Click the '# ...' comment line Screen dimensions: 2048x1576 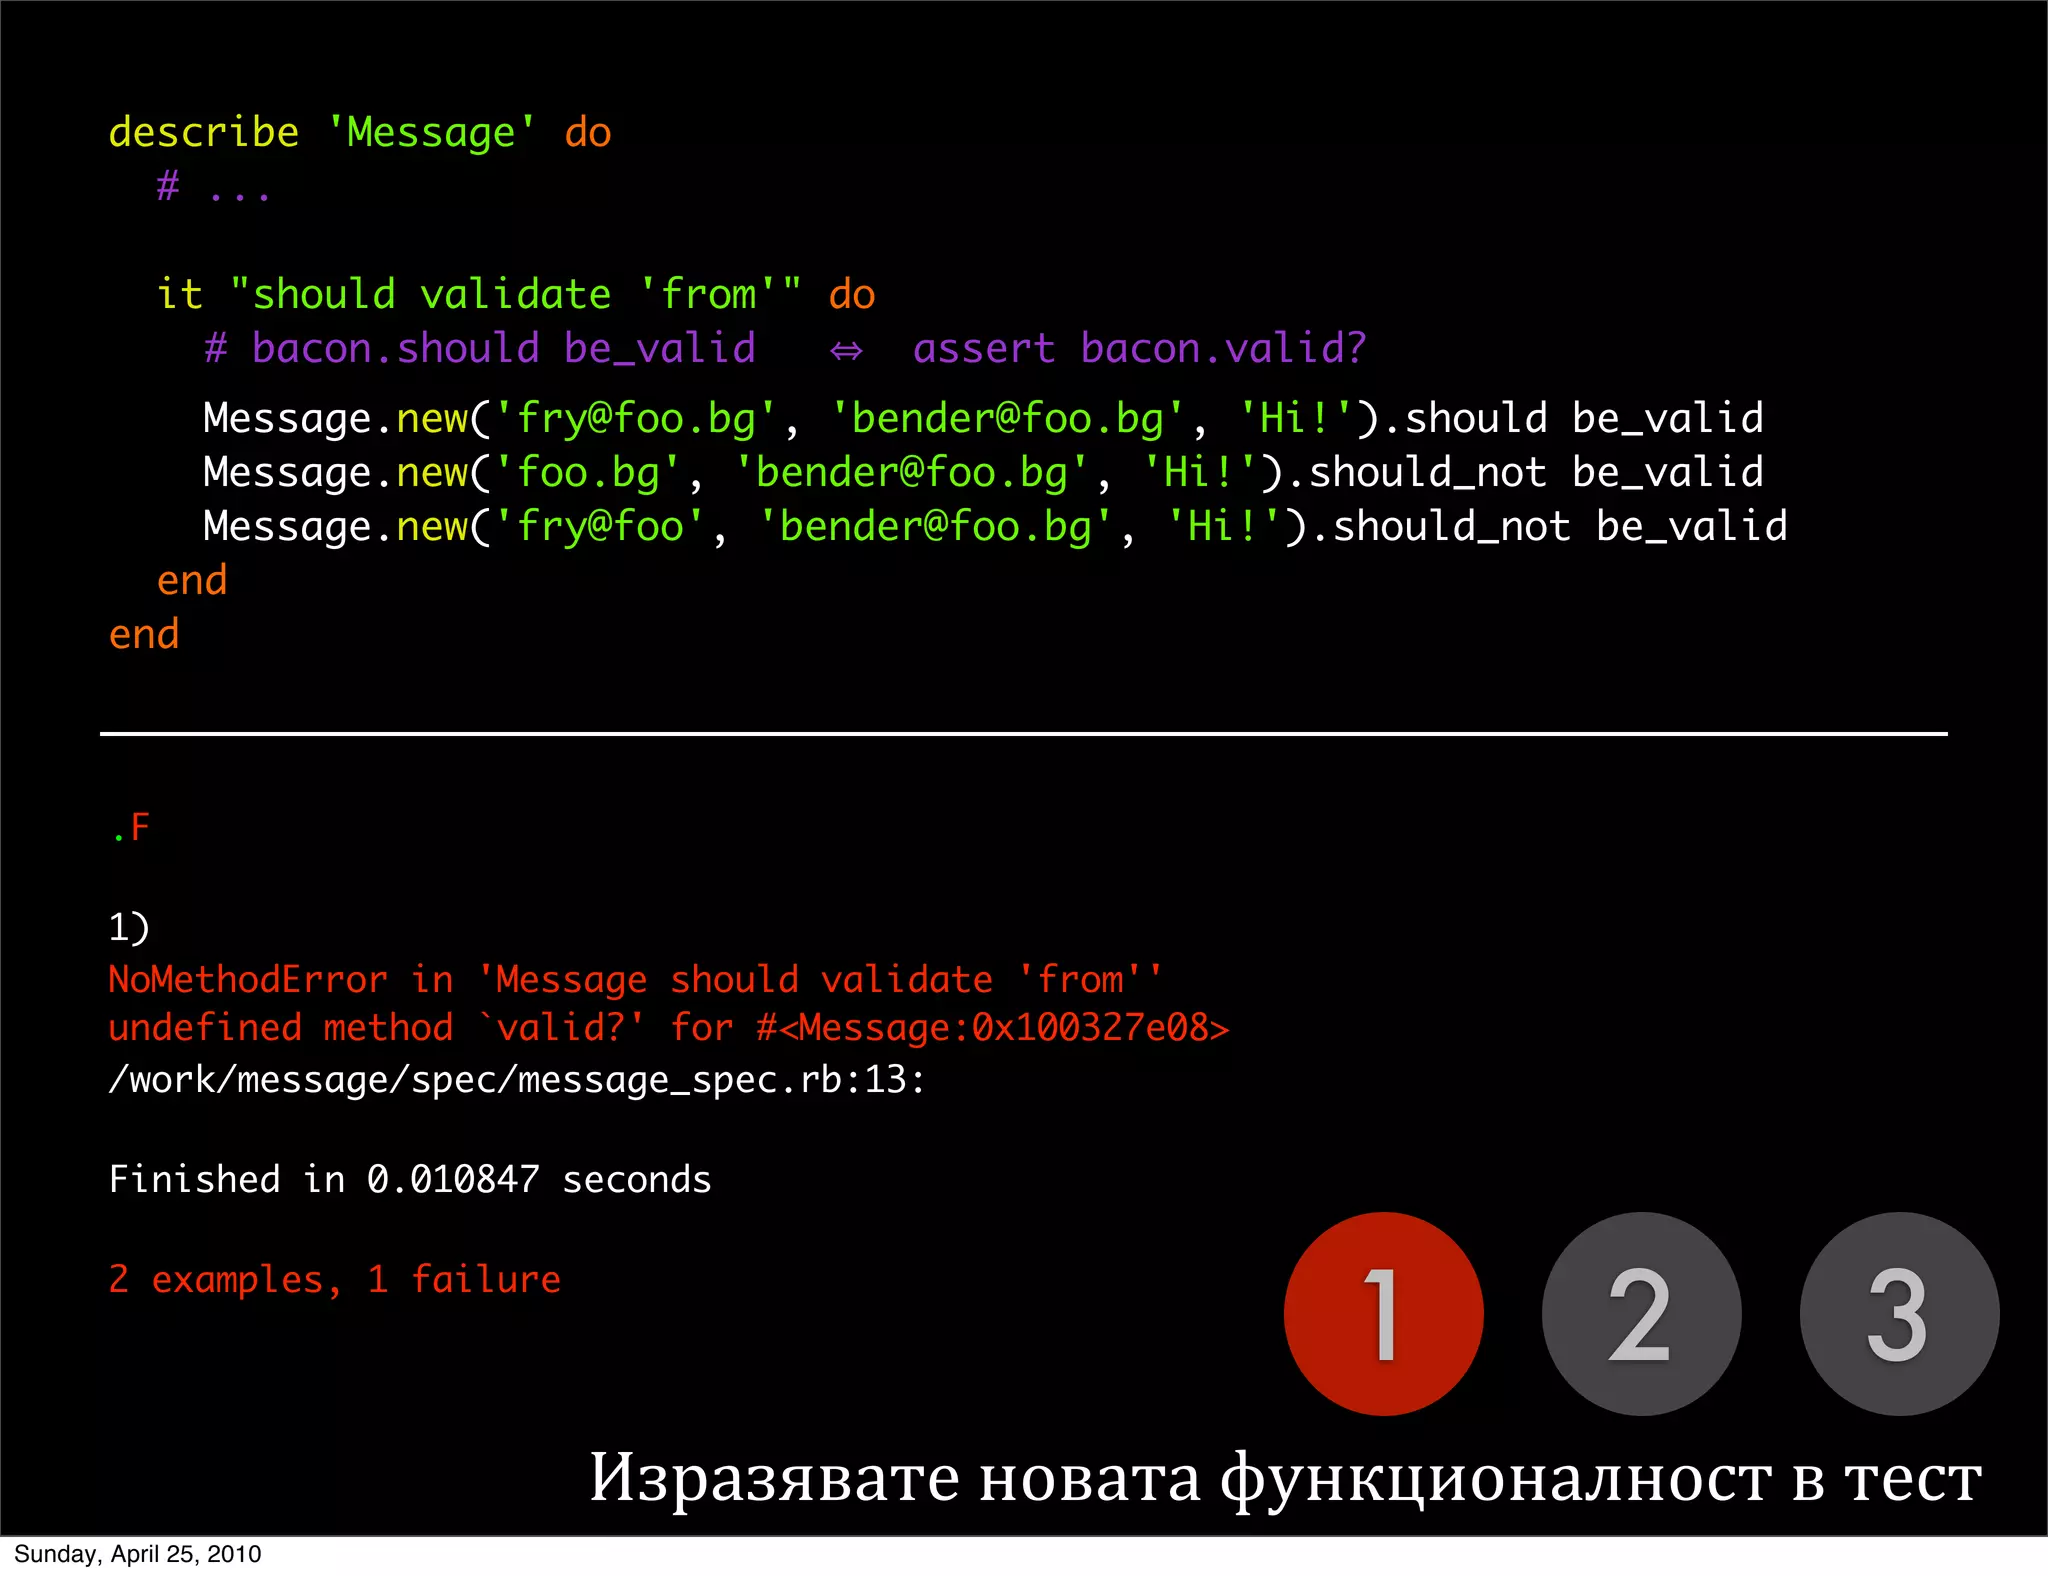[213, 186]
